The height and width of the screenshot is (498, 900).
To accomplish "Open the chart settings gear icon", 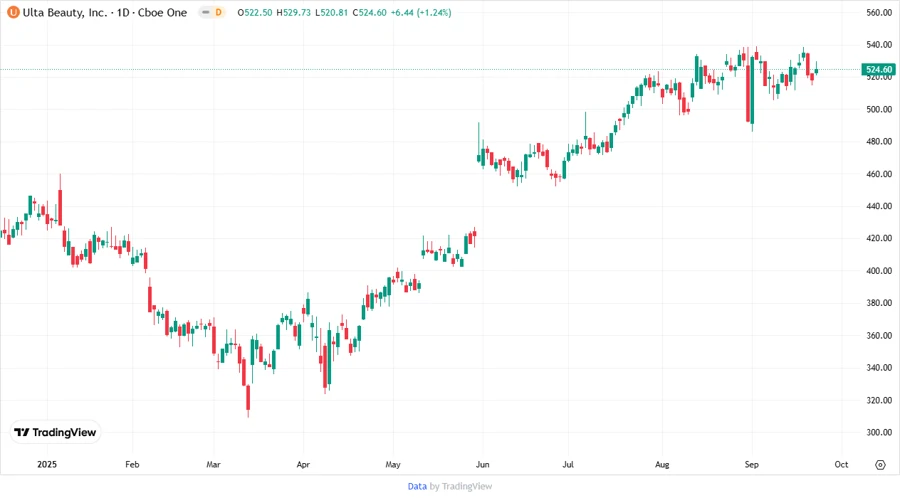I will [880, 465].
